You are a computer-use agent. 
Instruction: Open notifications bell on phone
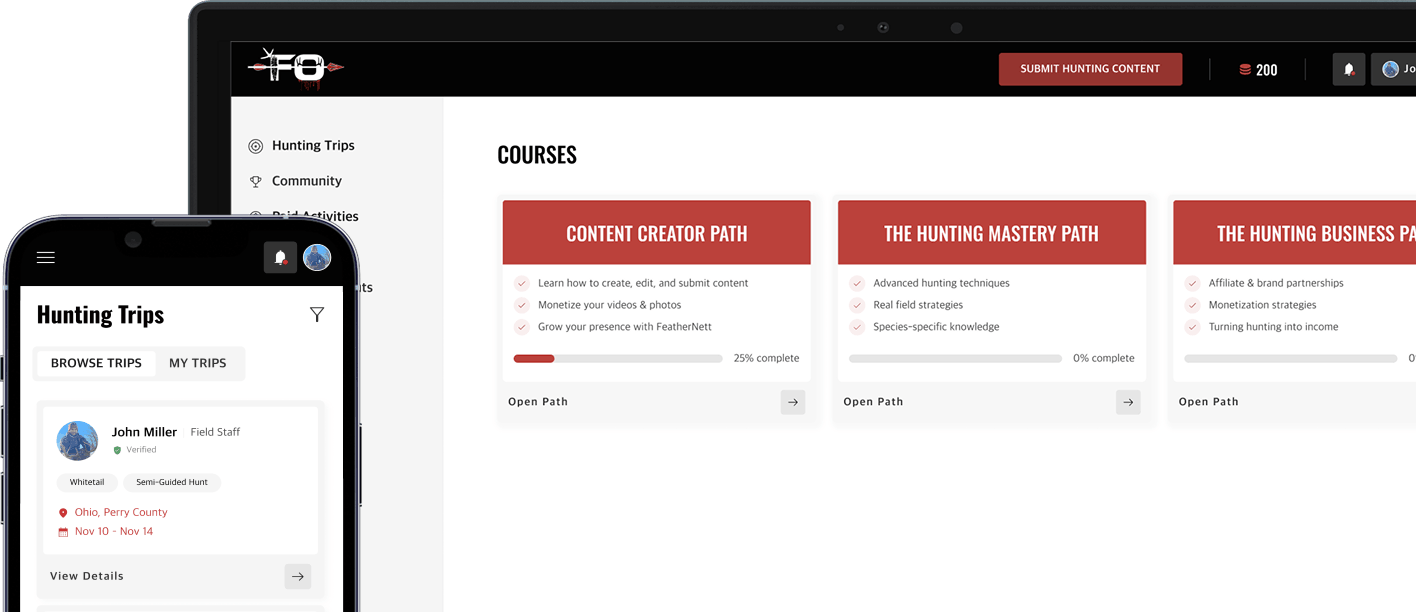tap(280, 257)
